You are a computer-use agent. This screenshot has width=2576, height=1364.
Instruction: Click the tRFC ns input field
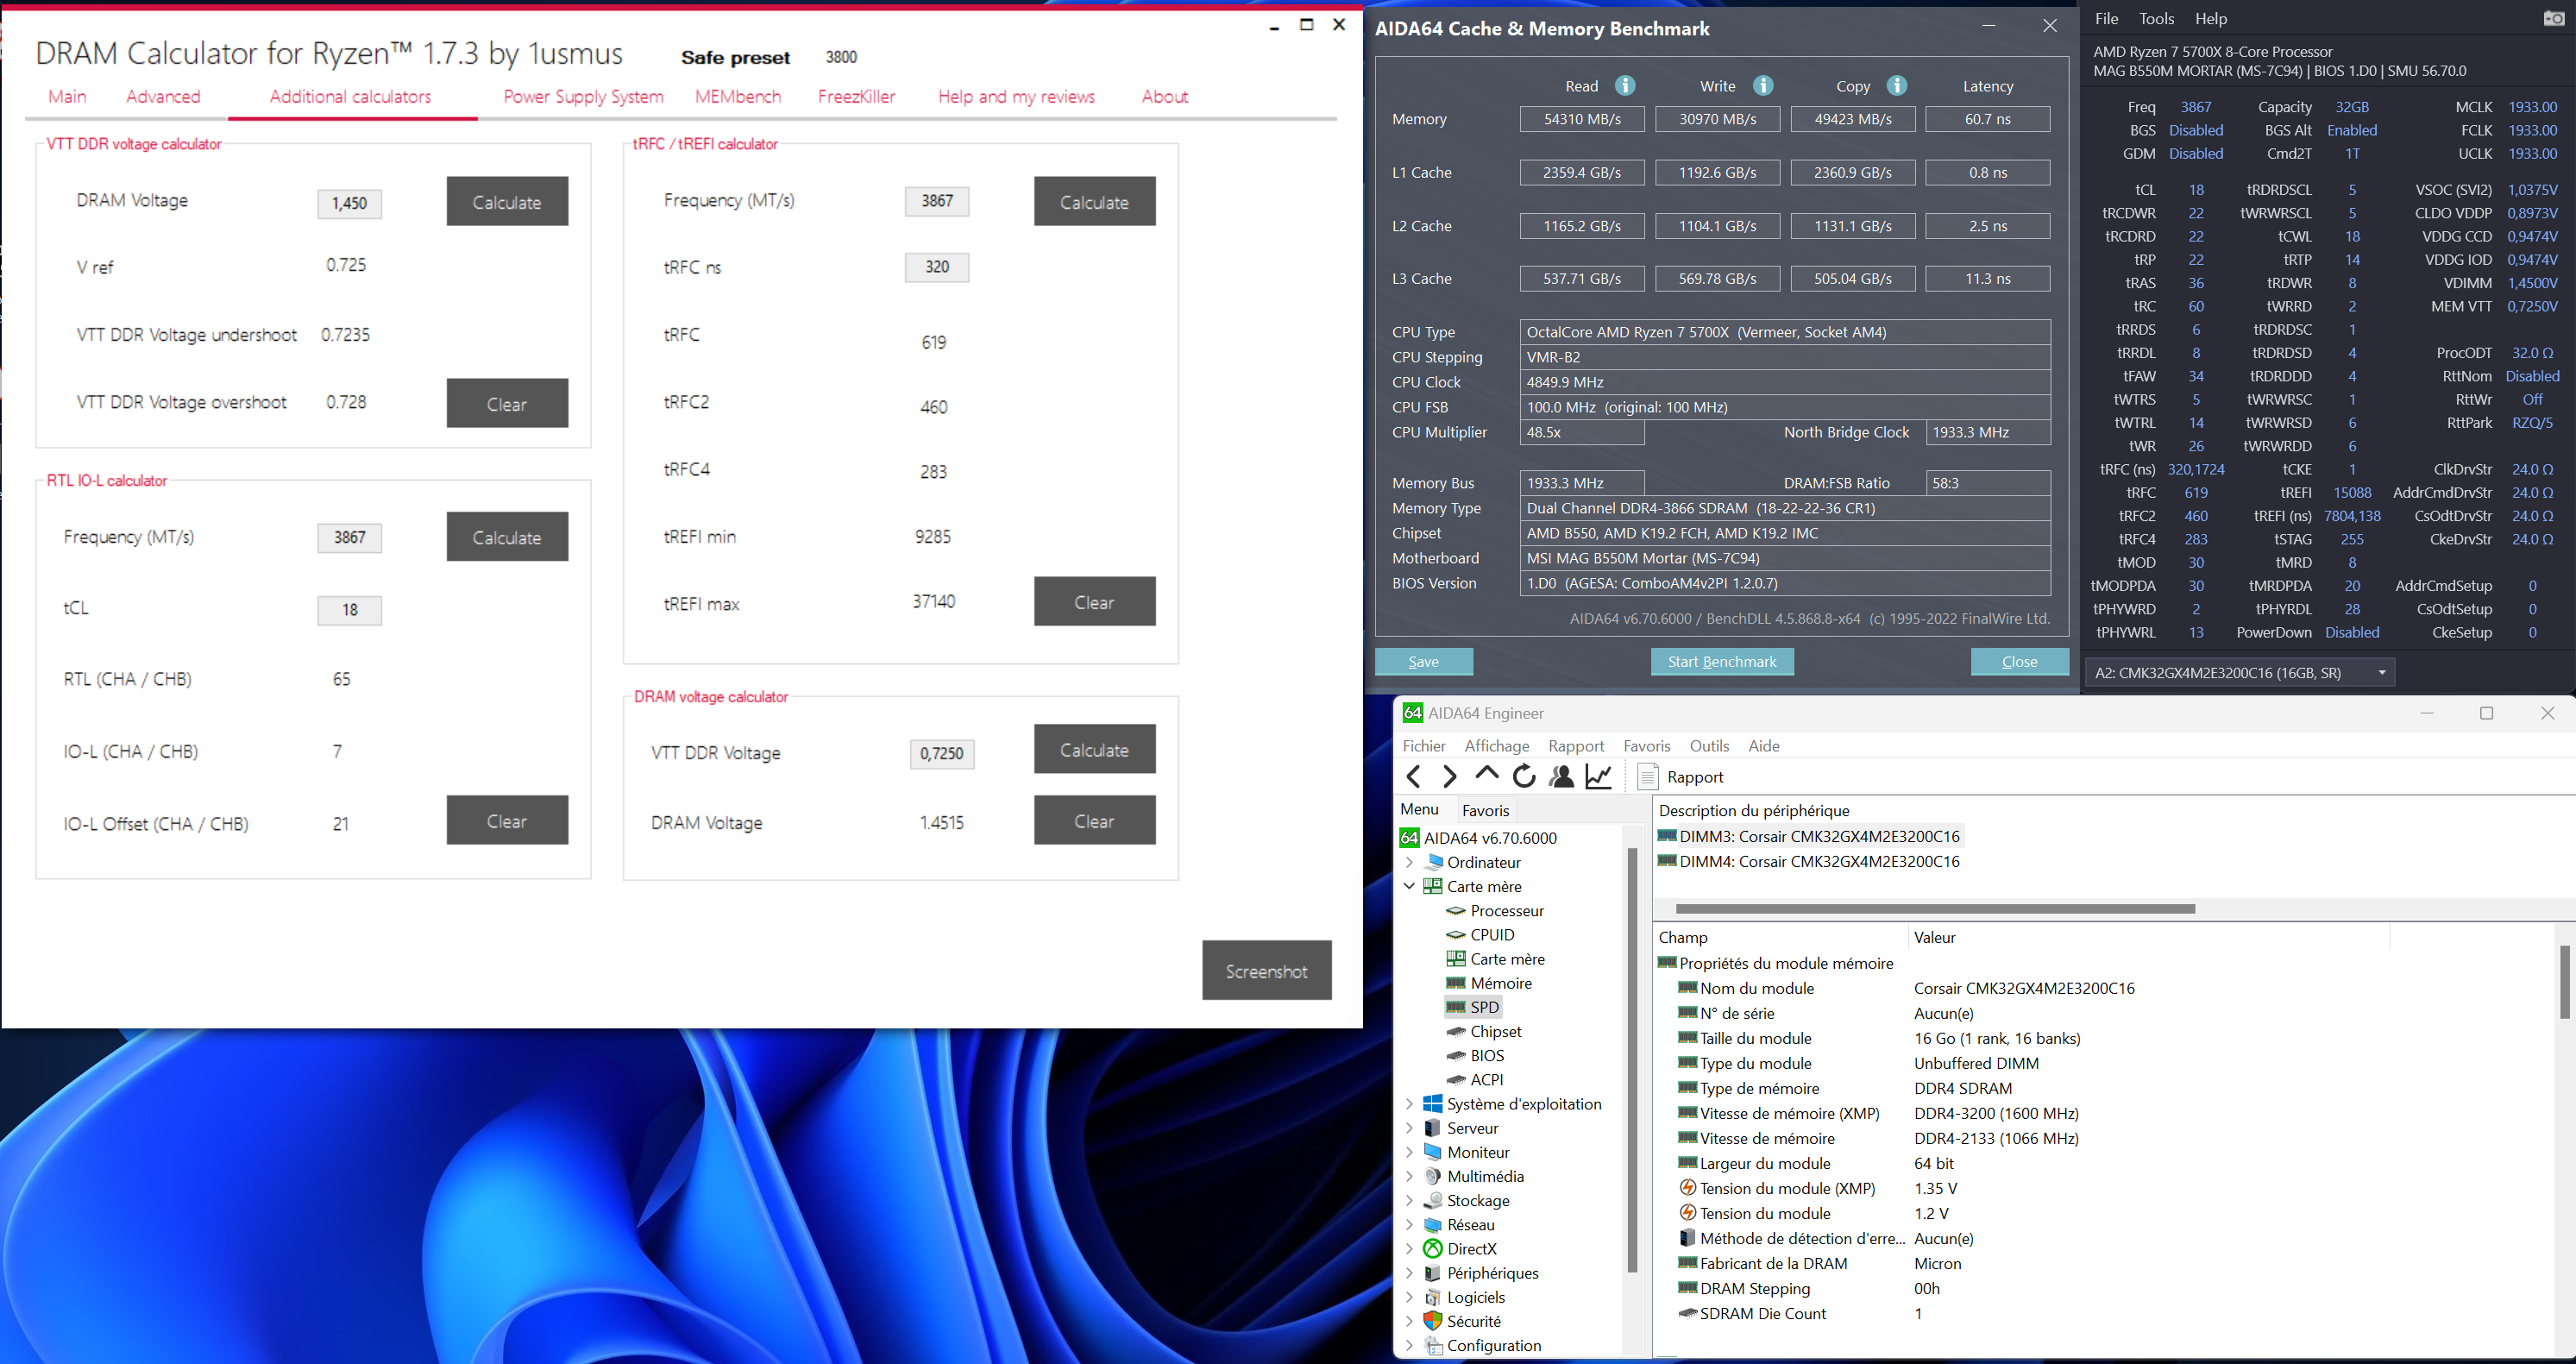(936, 267)
